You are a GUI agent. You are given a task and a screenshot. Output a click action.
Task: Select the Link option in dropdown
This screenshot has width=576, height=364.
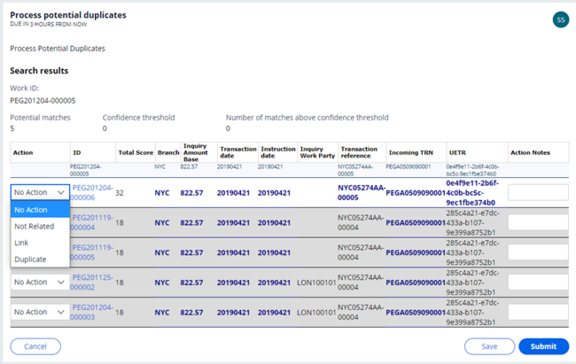[40, 243]
